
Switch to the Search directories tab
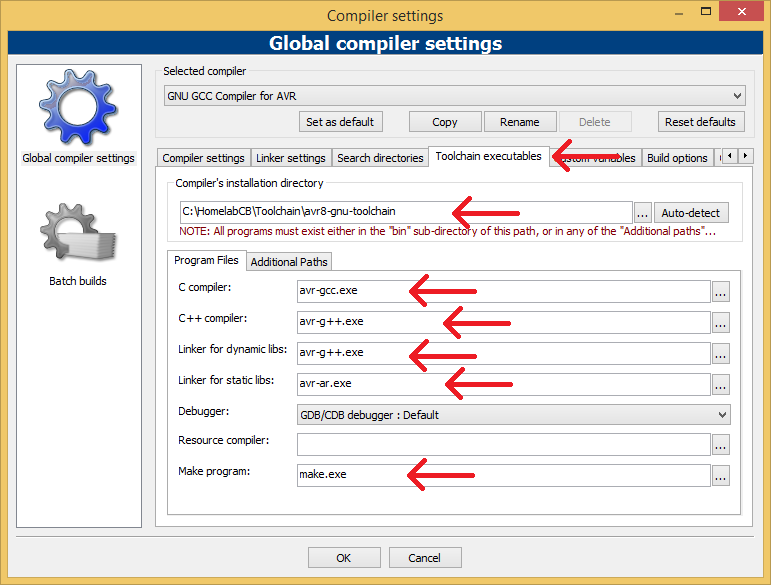coord(380,158)
